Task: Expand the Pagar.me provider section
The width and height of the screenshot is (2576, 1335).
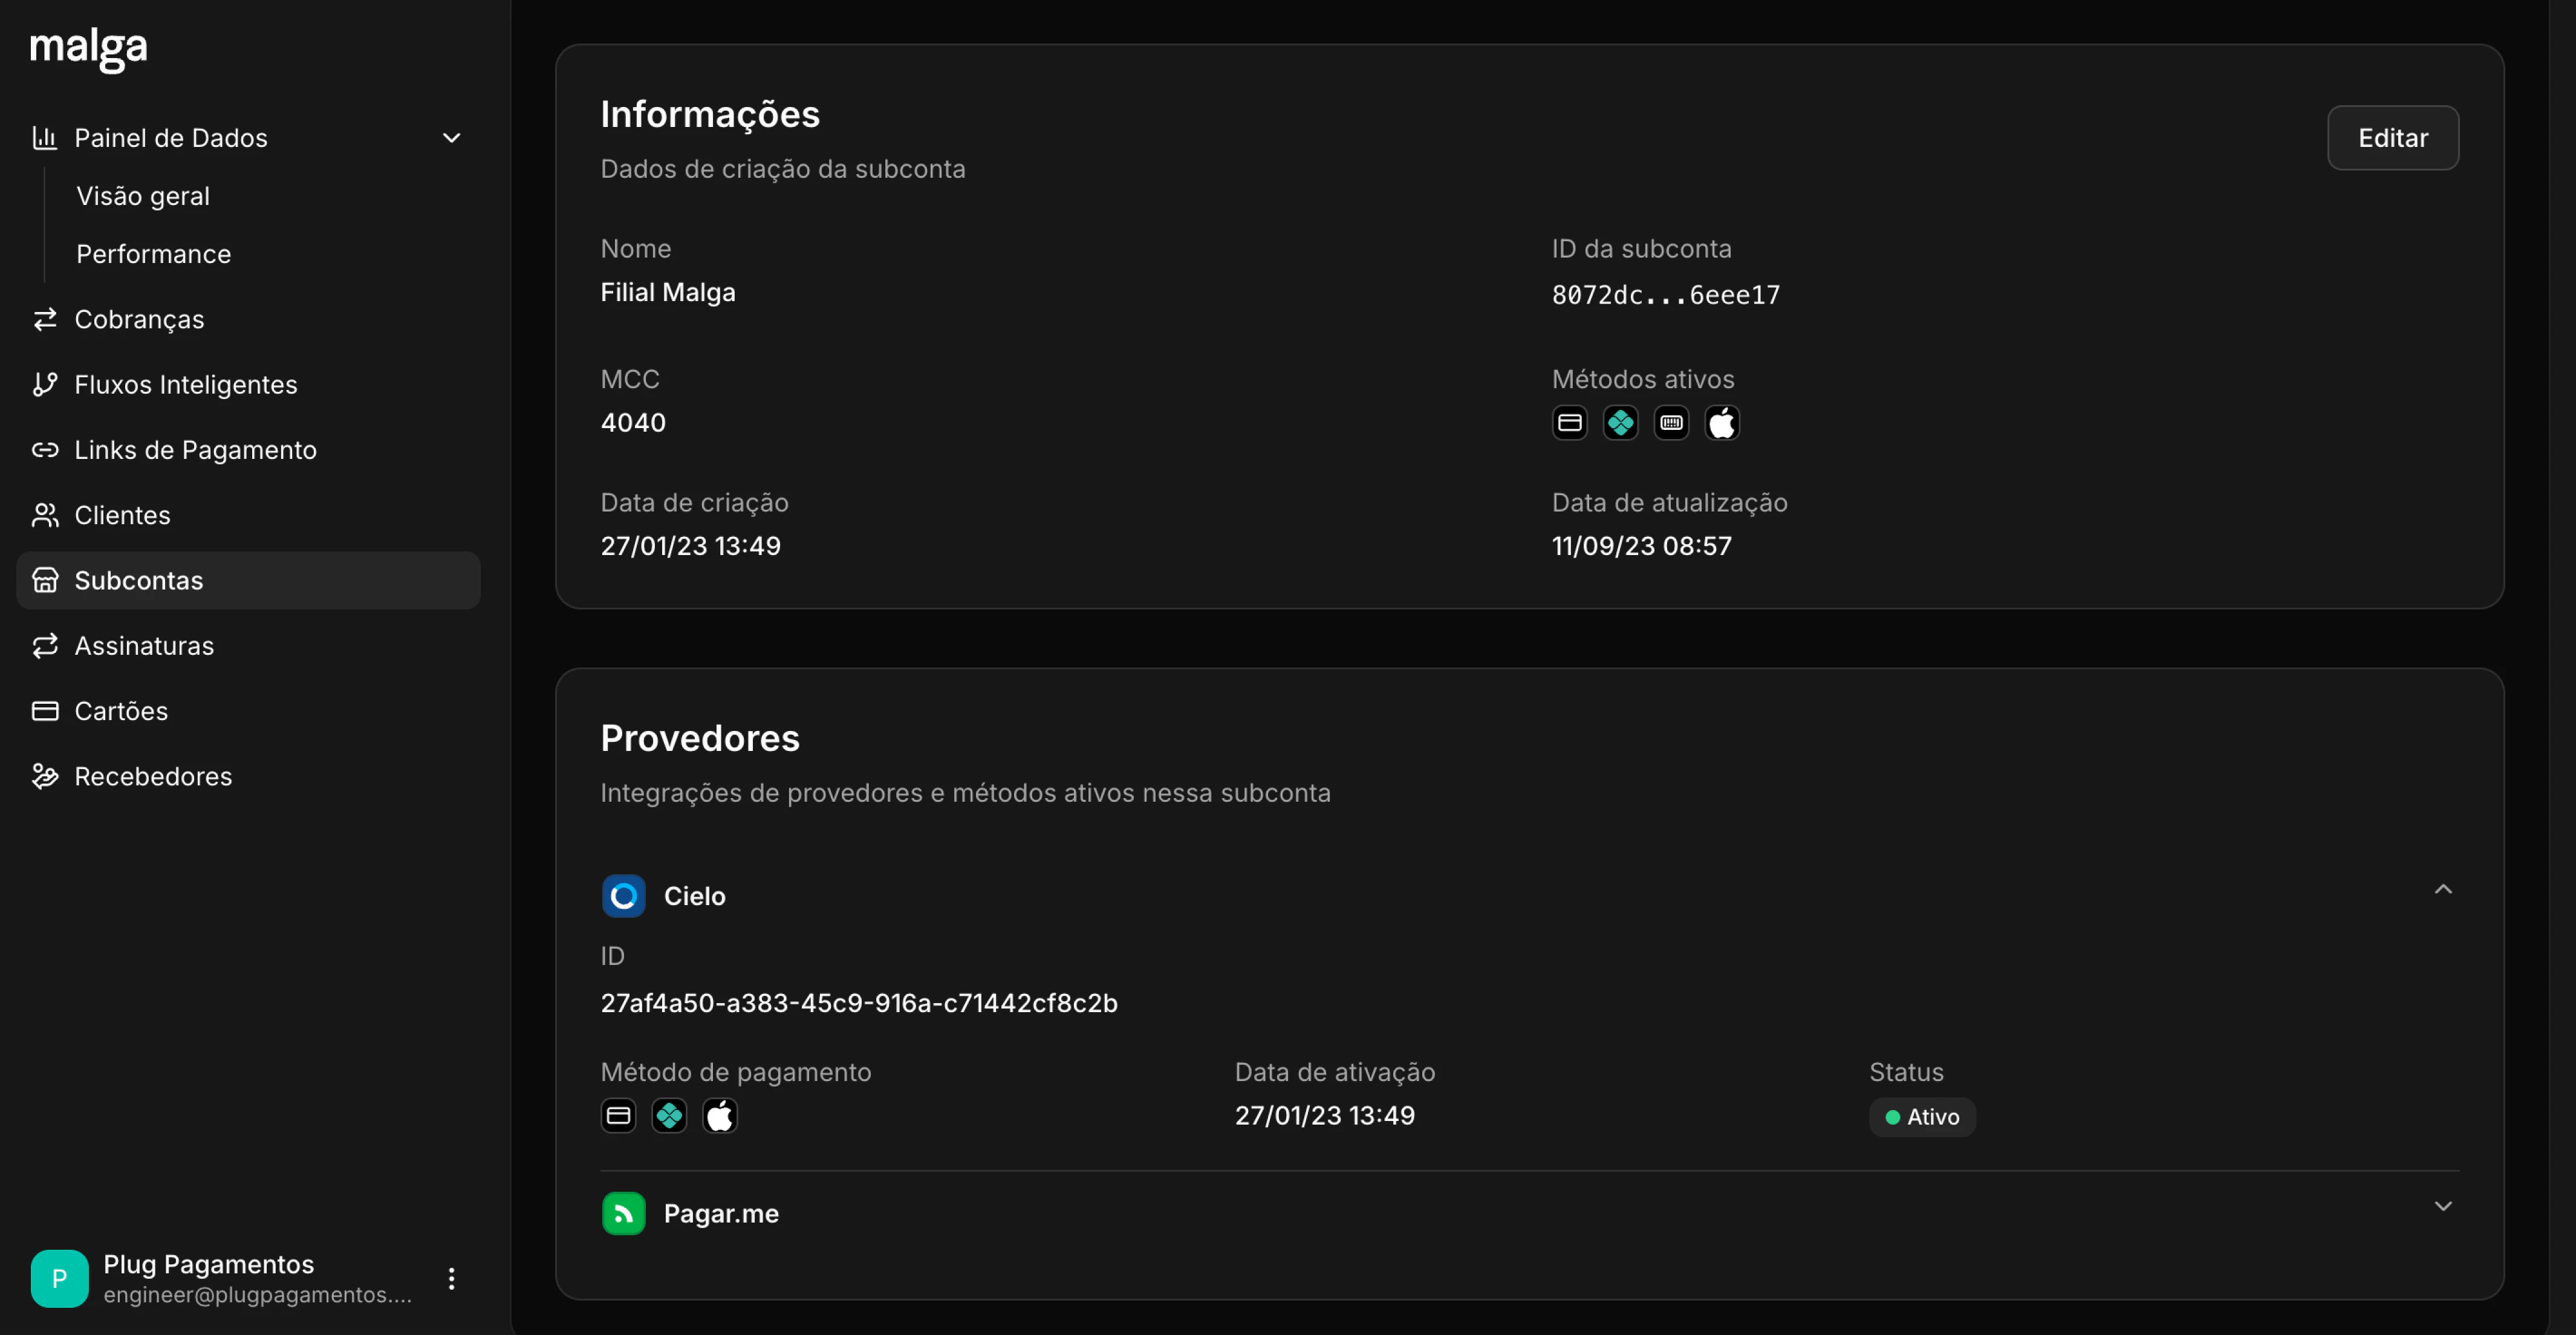Action: tap(2443, 1206)
